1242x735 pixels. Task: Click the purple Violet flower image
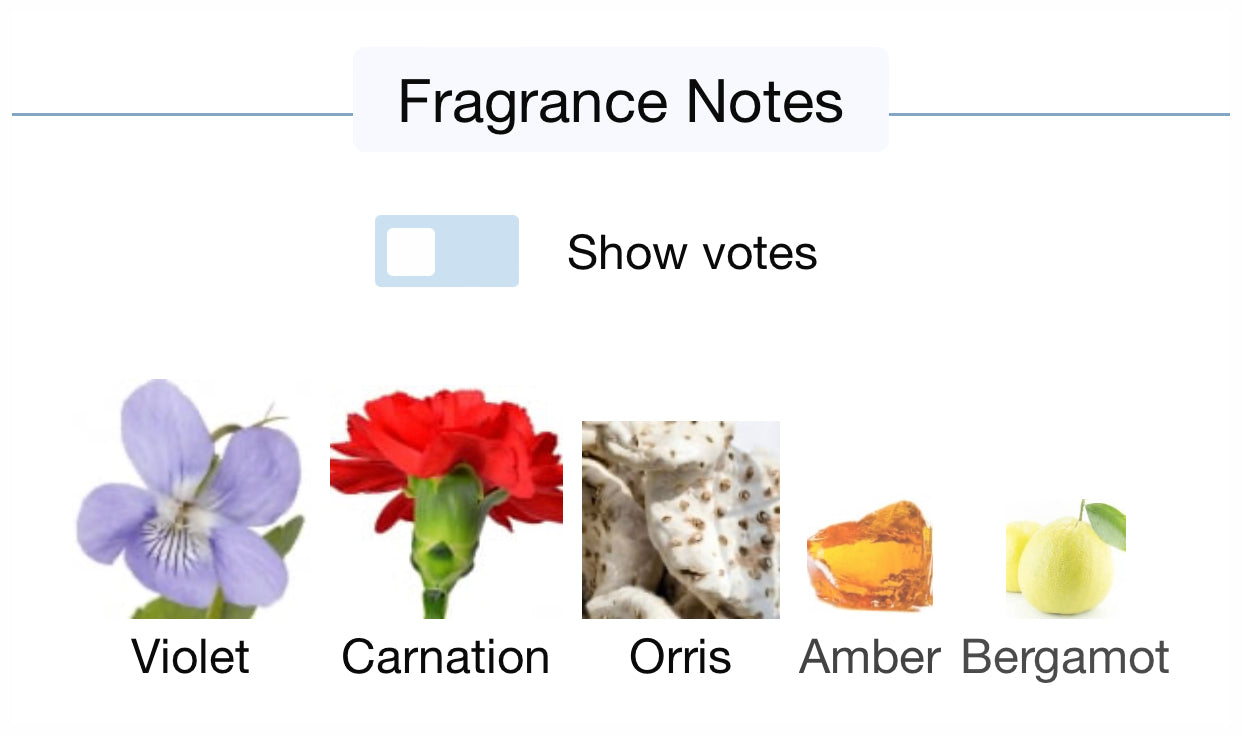[x=190, y=500]
